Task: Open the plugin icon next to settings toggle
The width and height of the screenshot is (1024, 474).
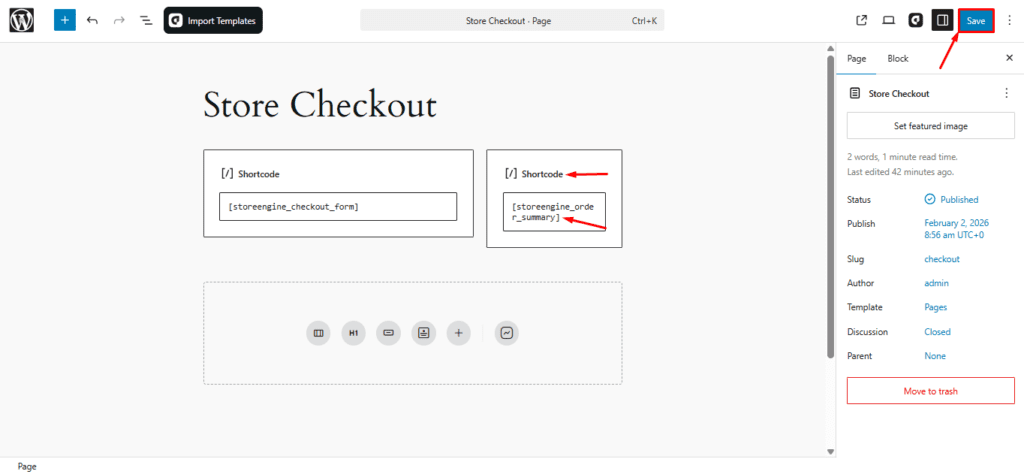Action: pos(916,20)
